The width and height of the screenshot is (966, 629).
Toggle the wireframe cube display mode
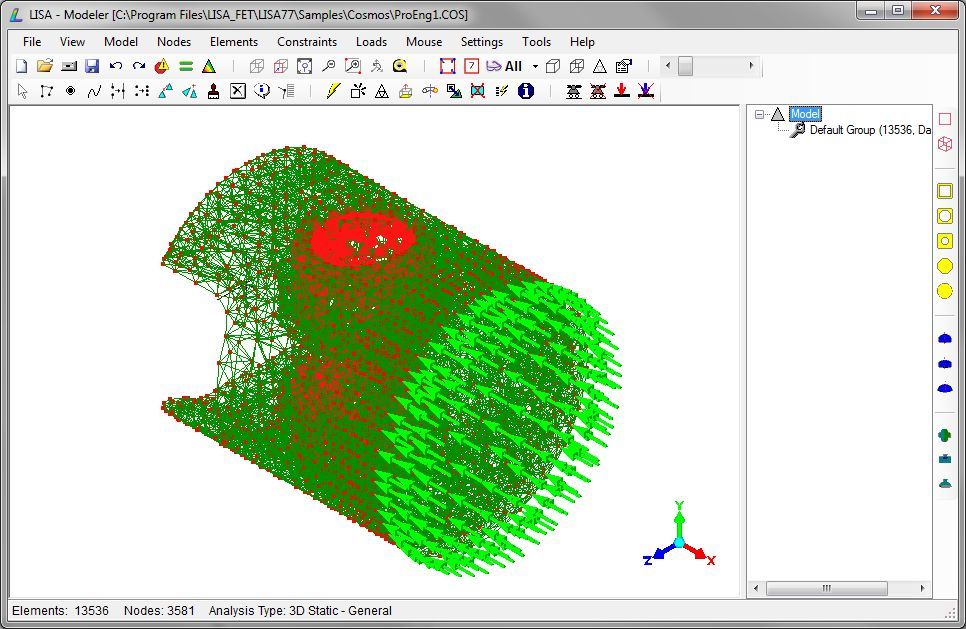(x=577, y=66)
